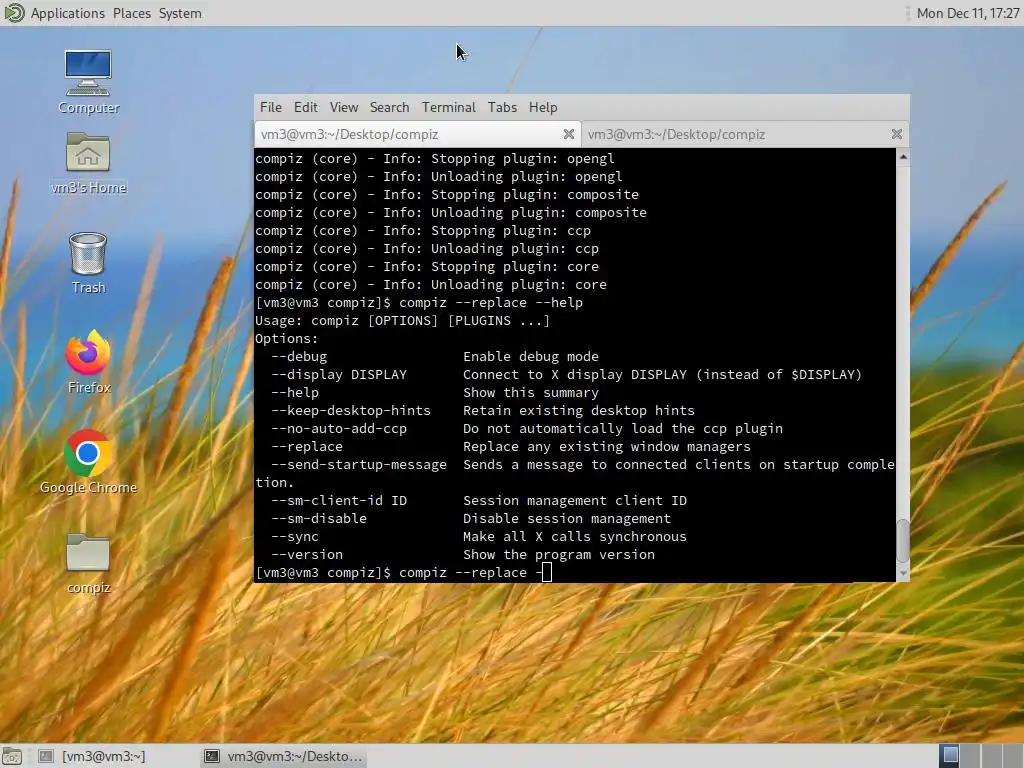1024x768 pixels.
Task: Click the '--send-startup-message' option text
Action: [359, 464]
